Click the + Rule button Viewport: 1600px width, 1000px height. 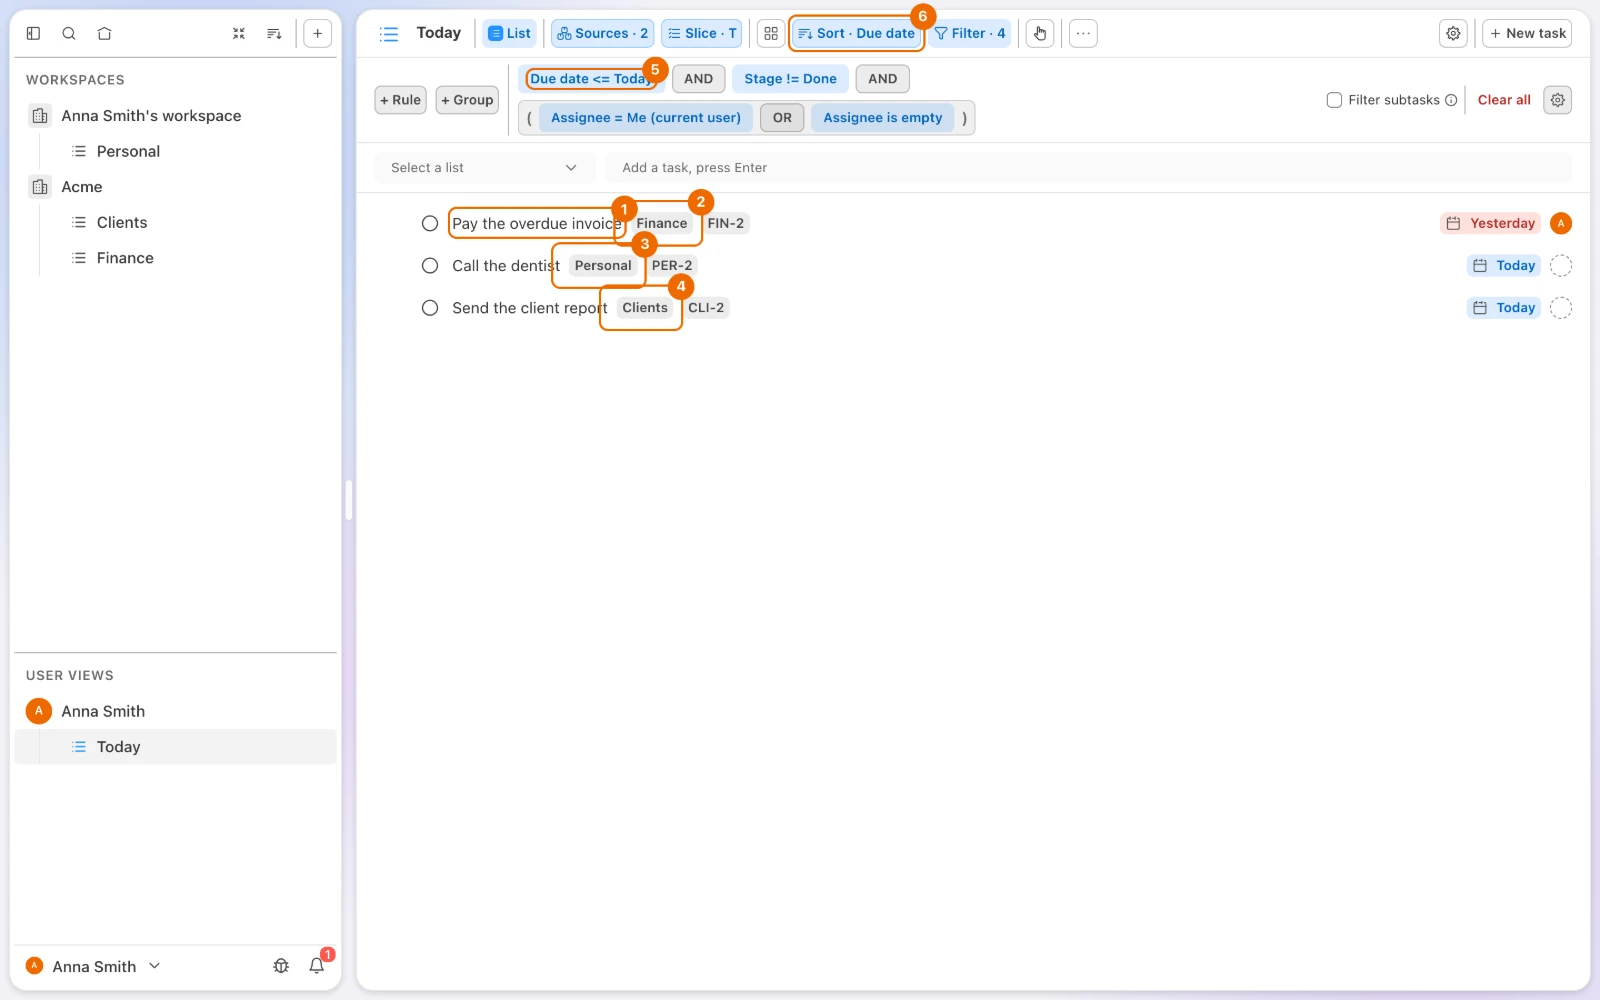click(x=401, y=100)
